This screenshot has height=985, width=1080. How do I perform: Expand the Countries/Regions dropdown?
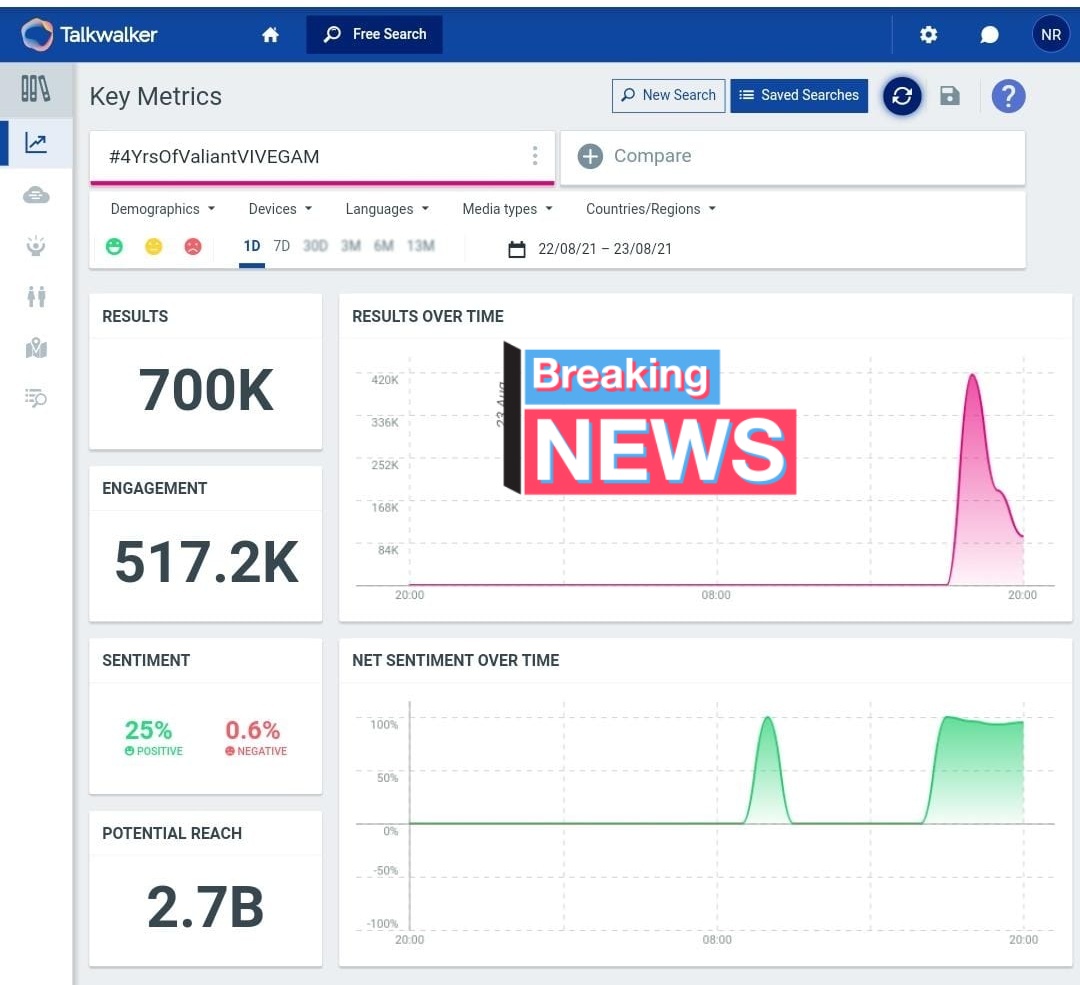point(651,209)
